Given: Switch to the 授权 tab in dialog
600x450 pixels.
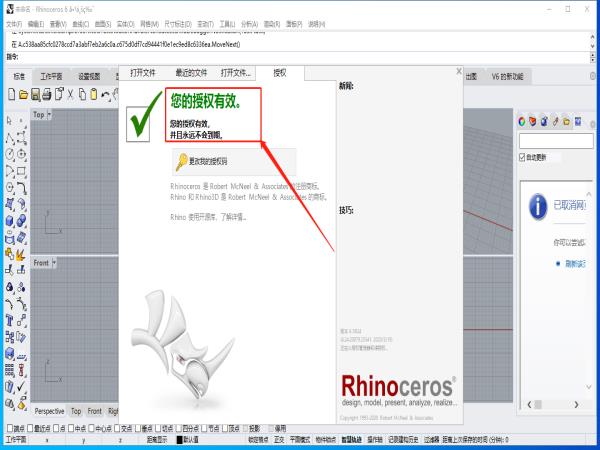Looking at the screenshot, I should pos(280,73).
